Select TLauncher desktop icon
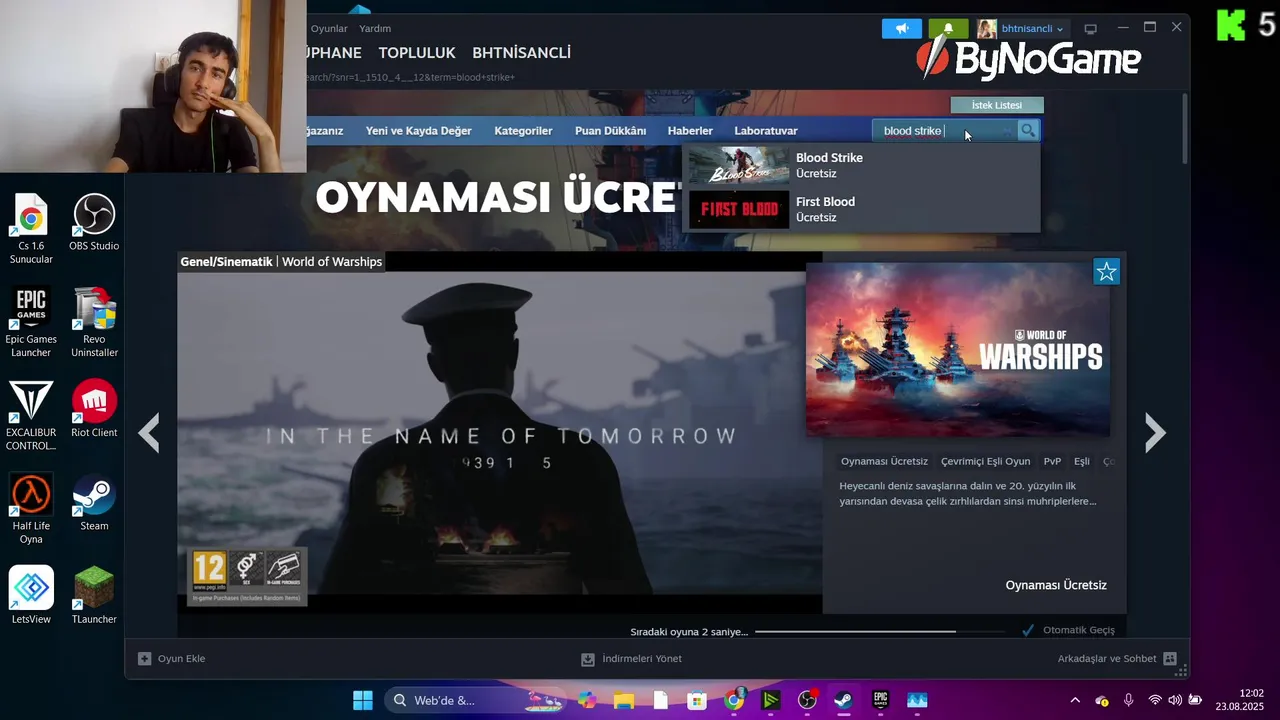This screenshot has height=720, width=1280. pos(94,595)
